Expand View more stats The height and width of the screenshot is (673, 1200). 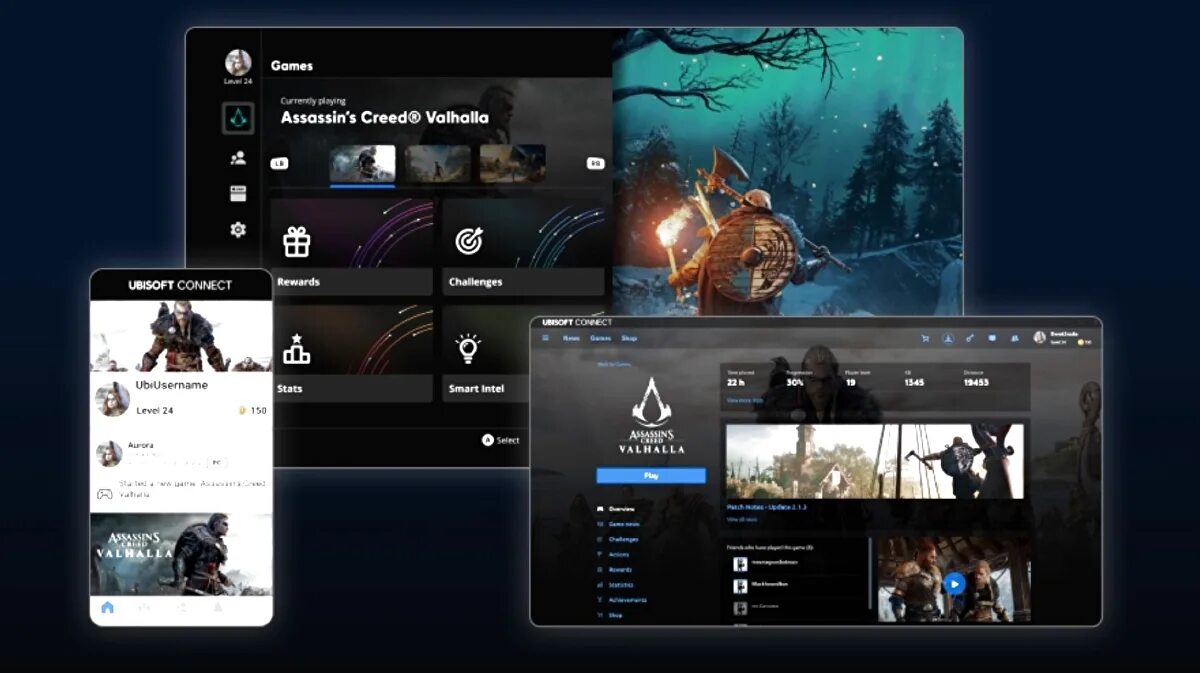[x=743, y=399]
